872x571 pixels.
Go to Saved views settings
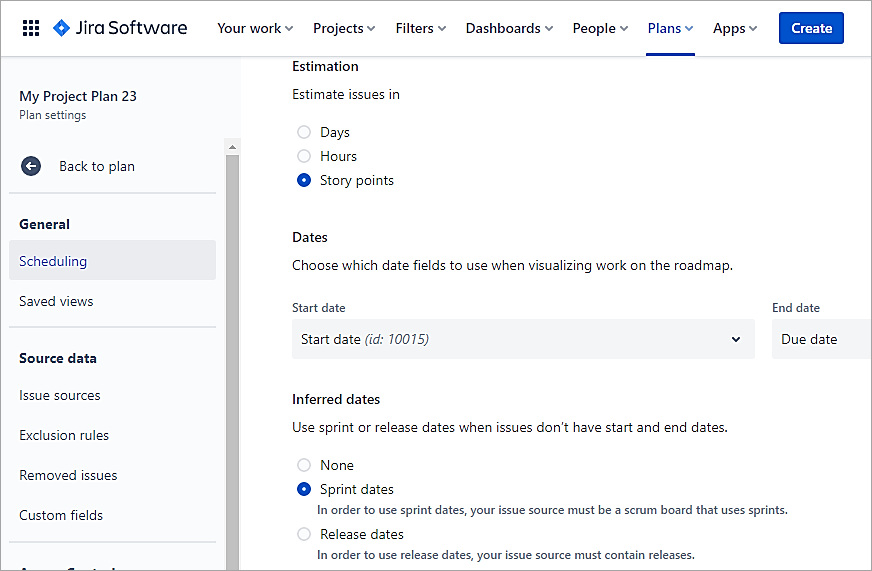point(56,301)
